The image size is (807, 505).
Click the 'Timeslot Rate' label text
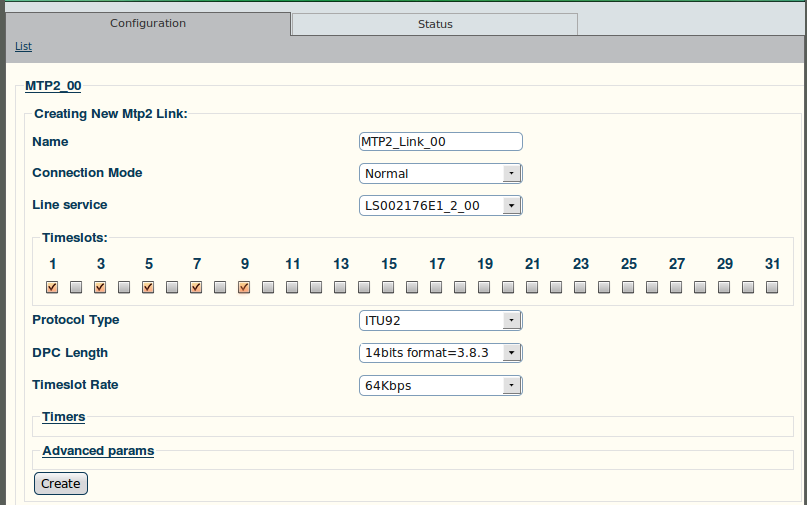(x=75, y=385)
